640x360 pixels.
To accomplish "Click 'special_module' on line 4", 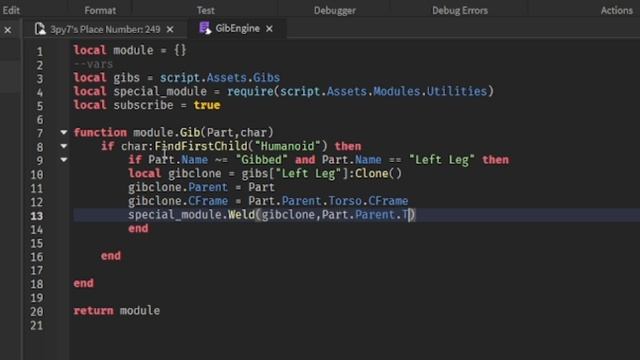I will [x=160, y=91].
